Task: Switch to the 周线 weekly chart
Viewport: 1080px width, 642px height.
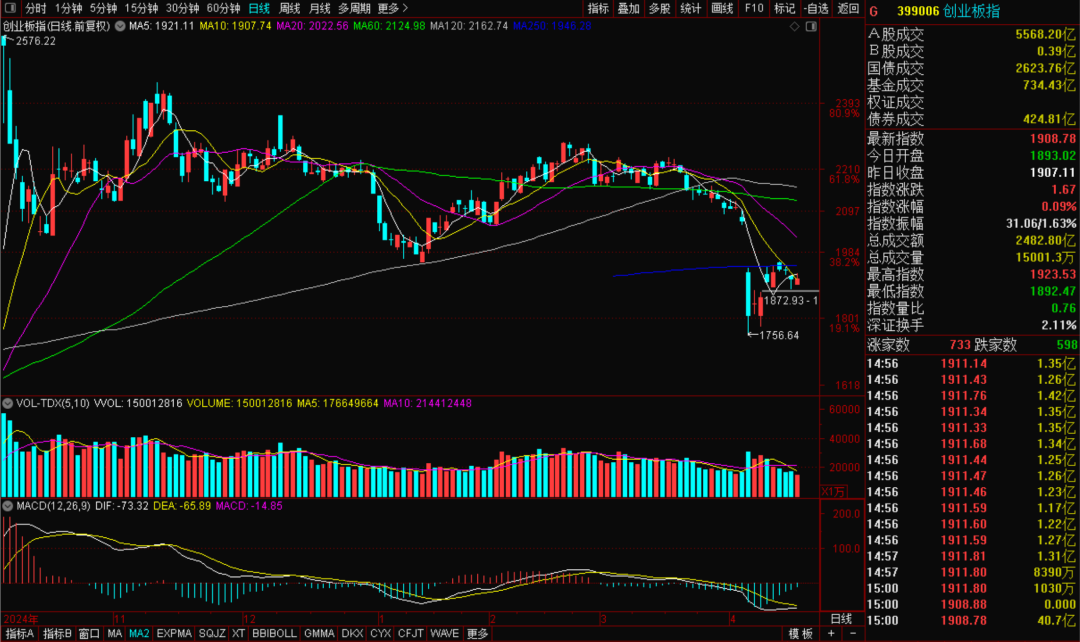Action: pos(289,8)
